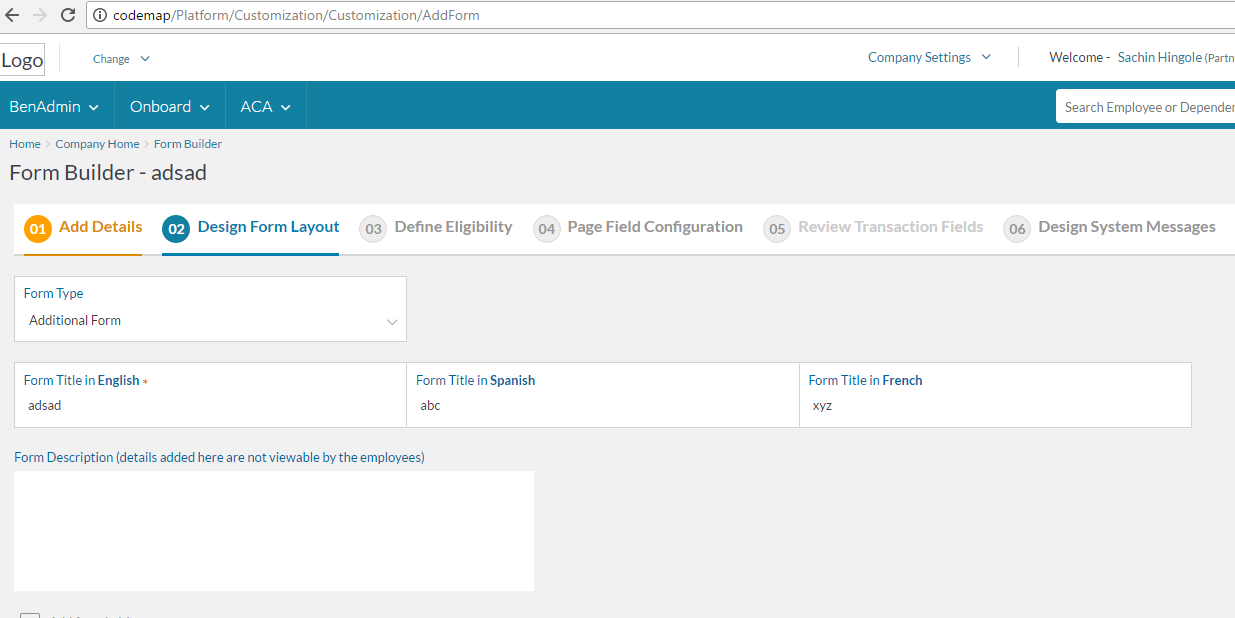Click the site info icon in address bar

click(100, 16)
